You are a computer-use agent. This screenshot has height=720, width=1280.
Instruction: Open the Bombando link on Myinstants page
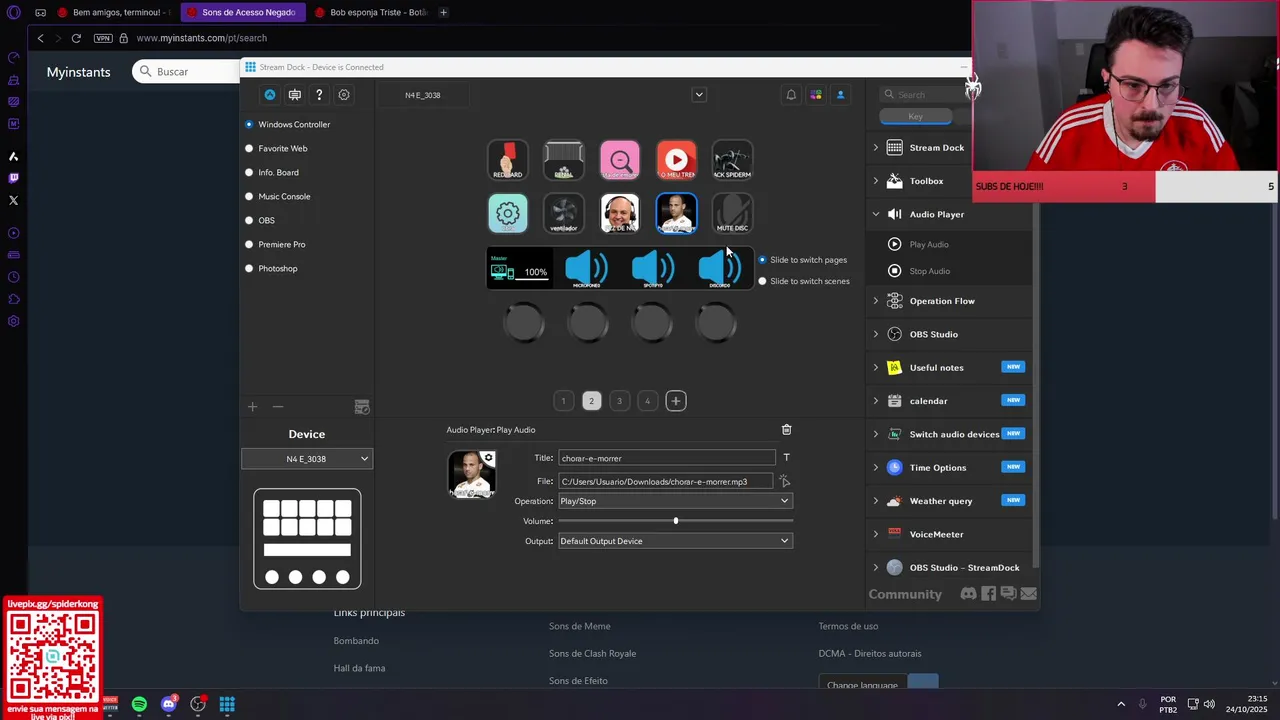pyautogui.click(x=356, y=640)
